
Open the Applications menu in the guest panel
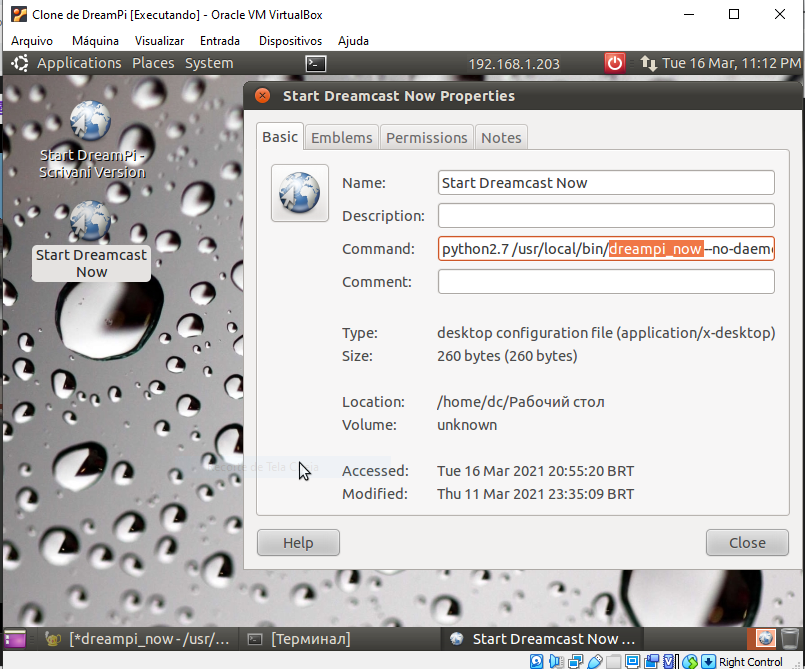(x=79, y=63)
